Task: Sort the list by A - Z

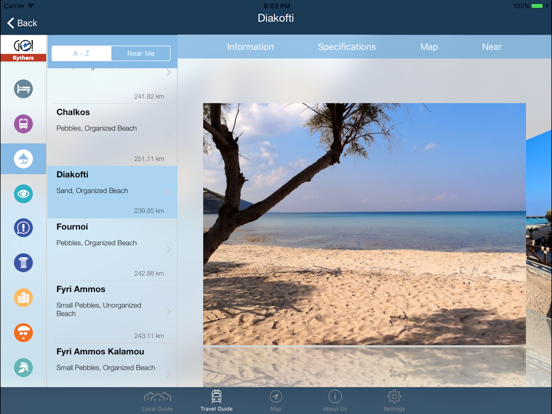Action: pos(81,54)
